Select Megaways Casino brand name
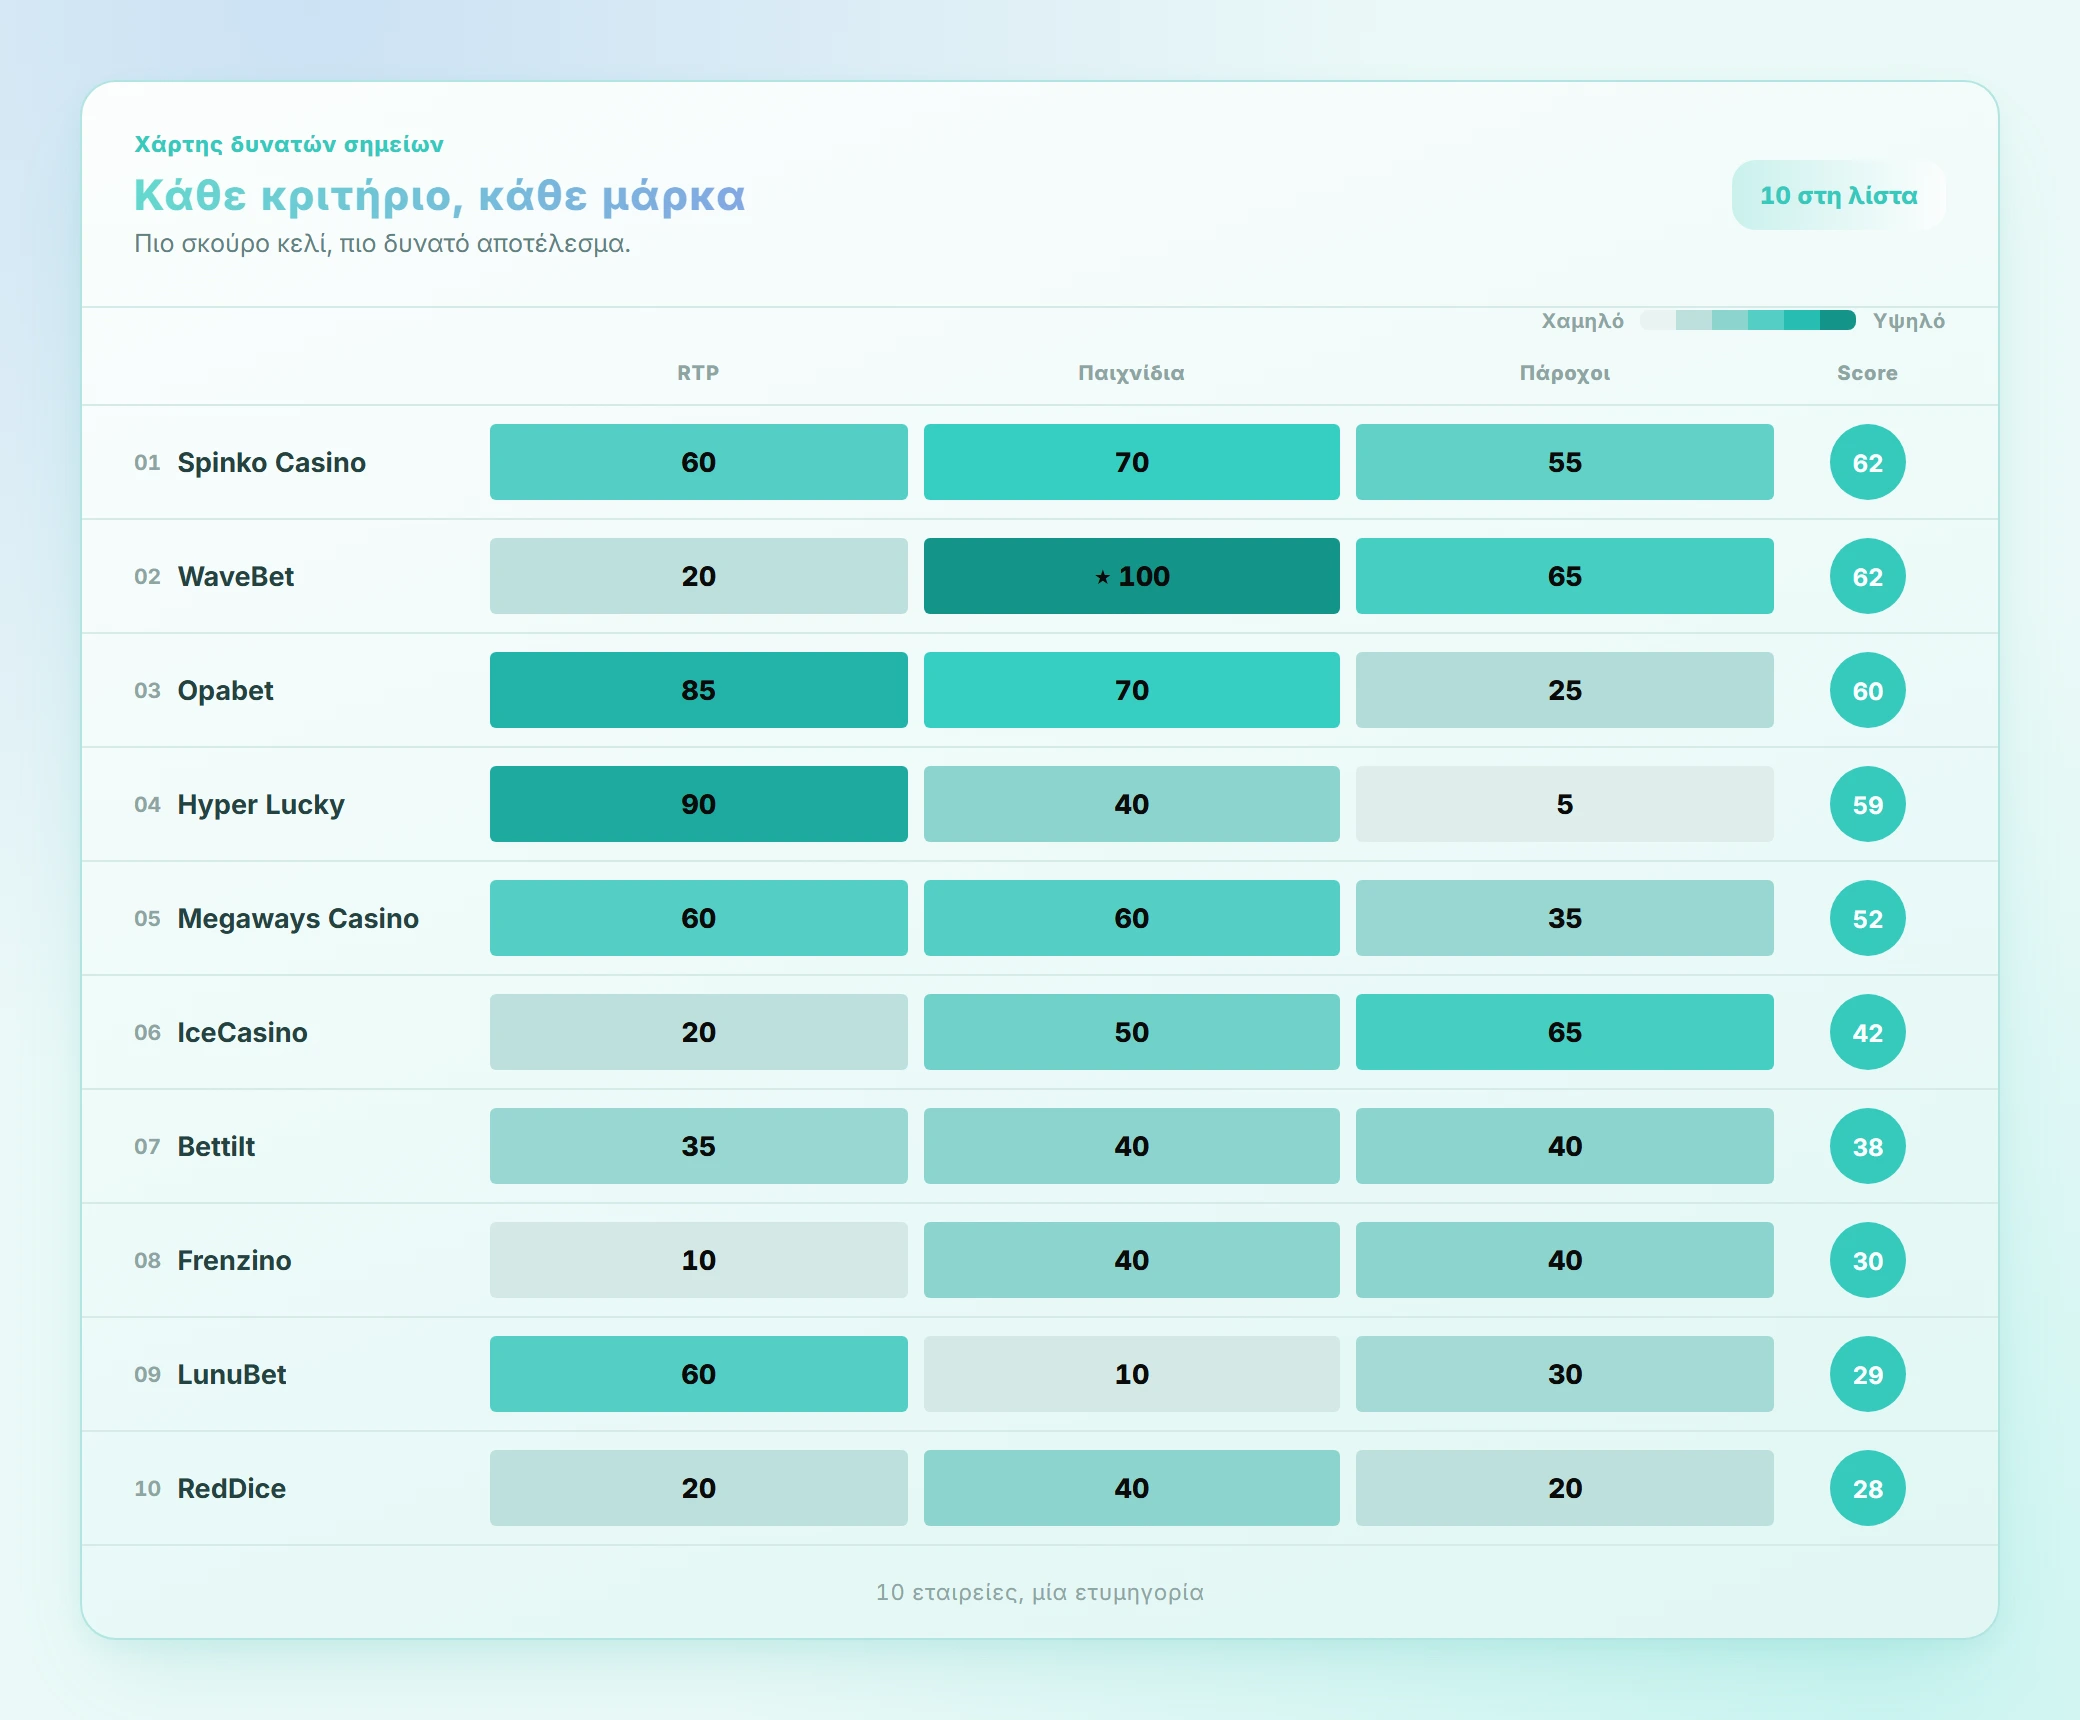The width and height of the screenshot is (2080, 1720). [x=298, y=918]
